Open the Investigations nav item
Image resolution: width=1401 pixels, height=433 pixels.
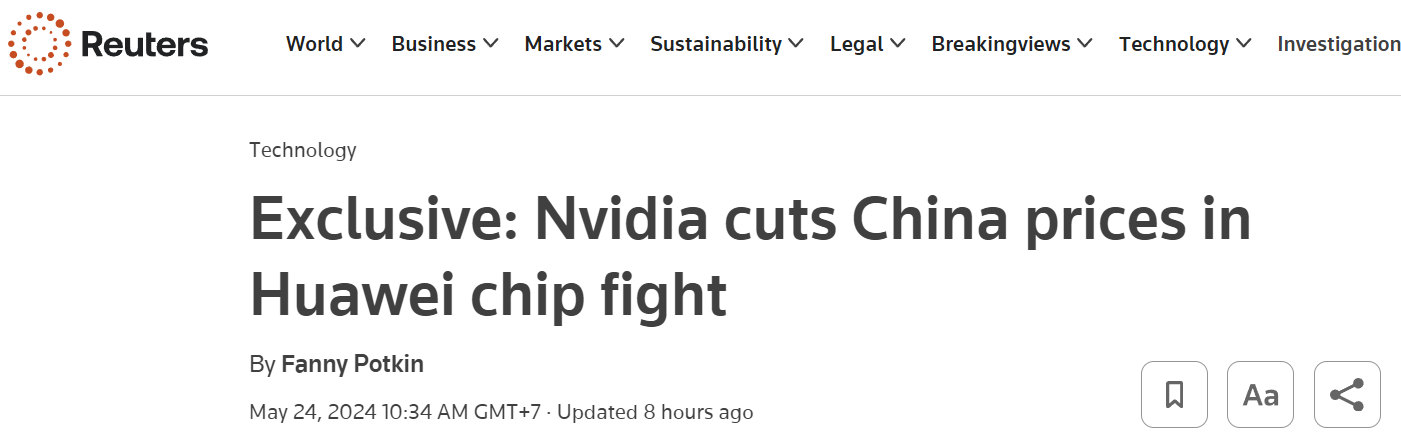pos(1338,44)
